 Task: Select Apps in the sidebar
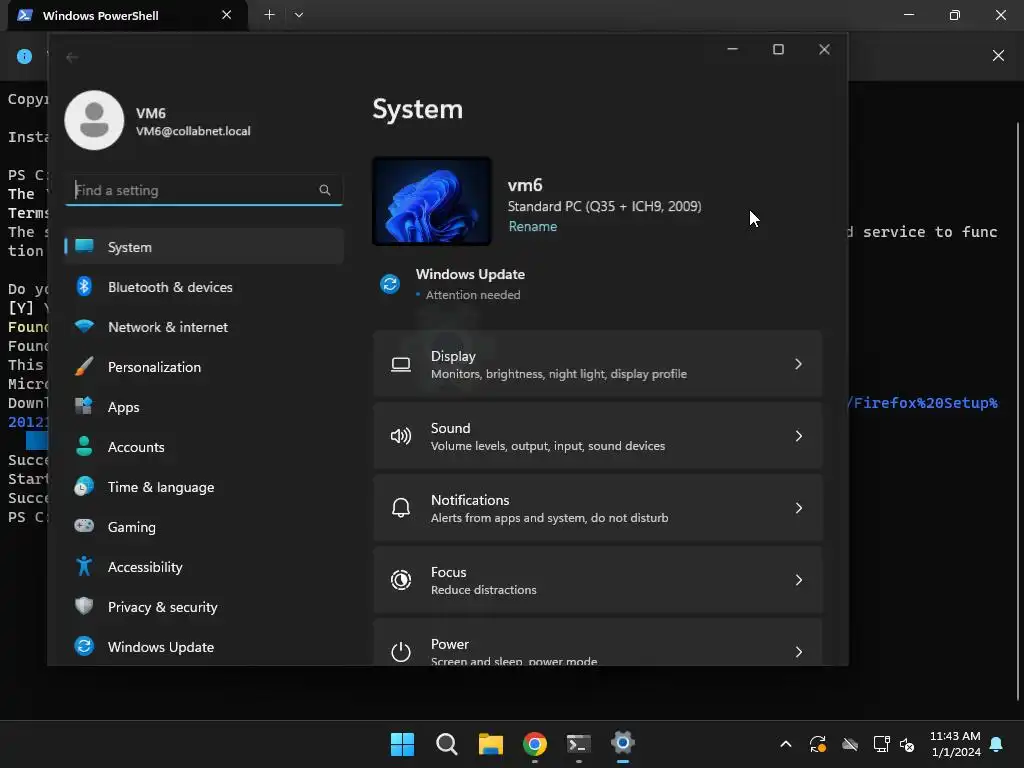click(x=204, y=407)
